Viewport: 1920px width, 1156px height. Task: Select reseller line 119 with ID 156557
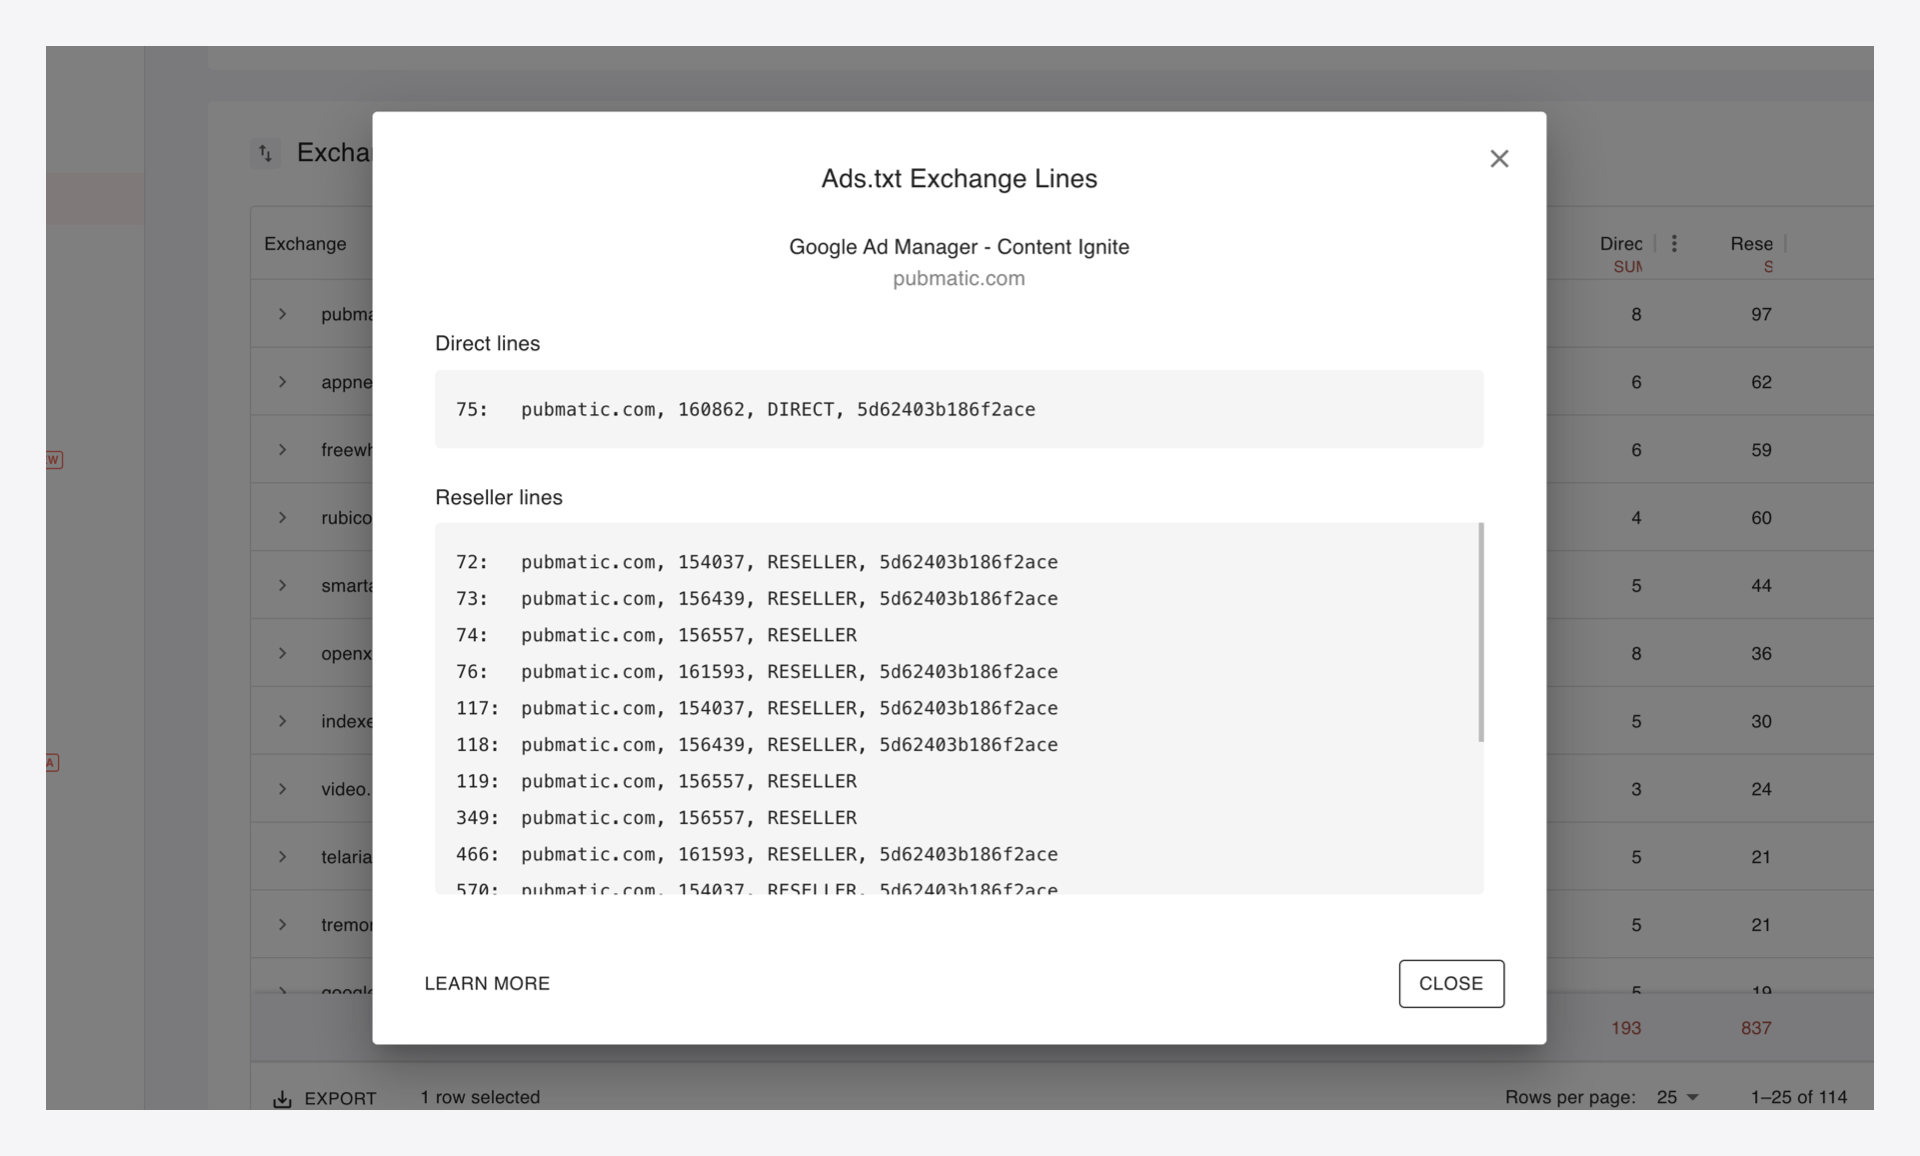coord(656,781)
